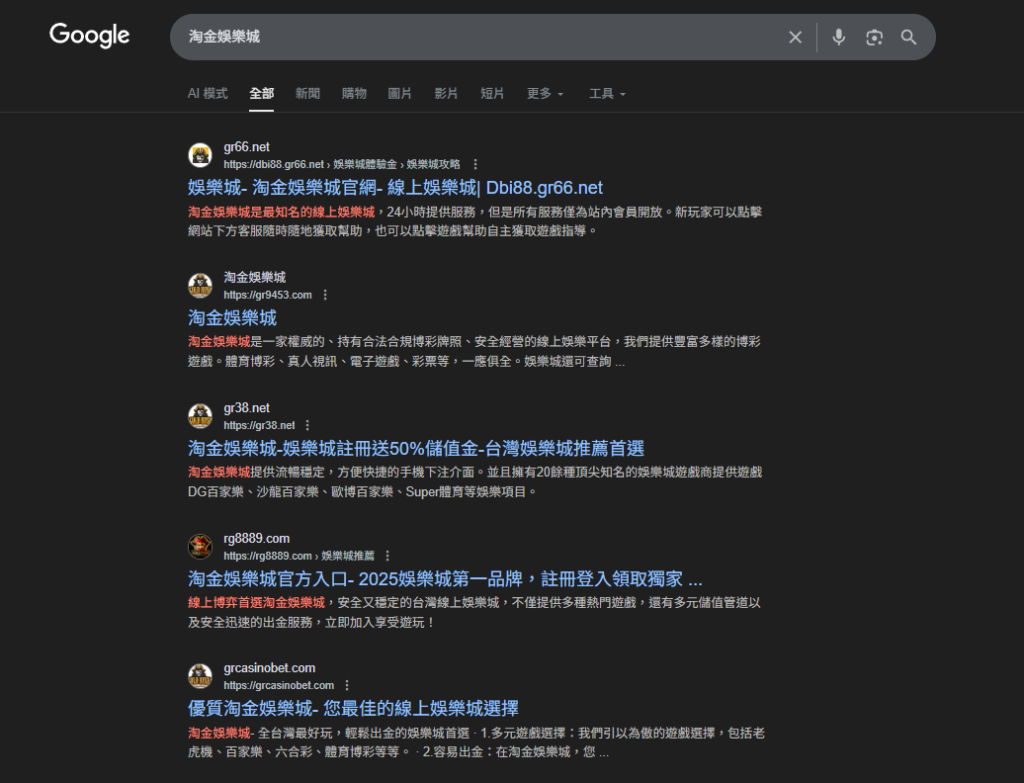Open three-dot menu for gr9453.com result
Screen dimensions: 1024x783
tap(325, 295)
